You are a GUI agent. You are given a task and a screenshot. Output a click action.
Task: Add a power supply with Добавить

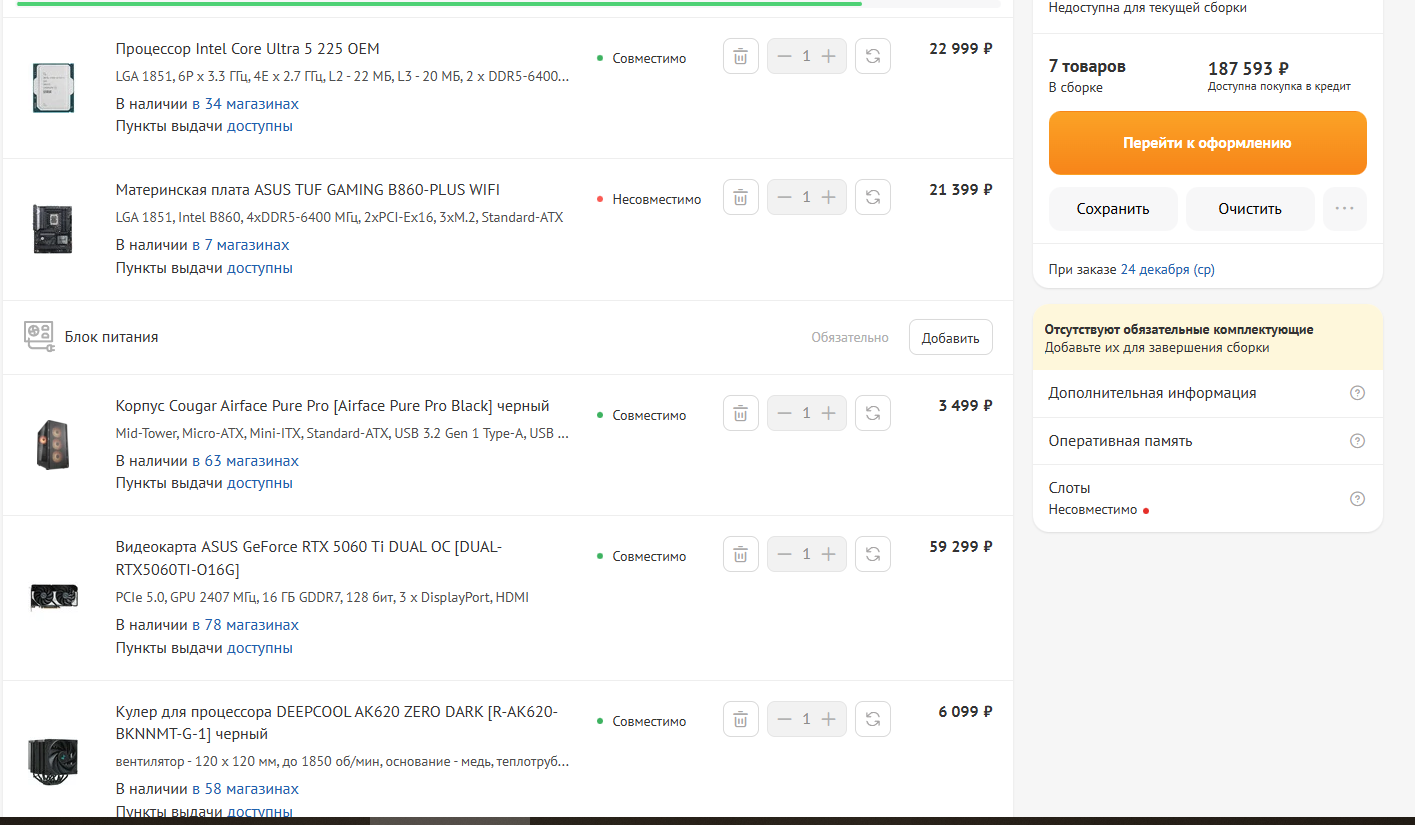(950, 338)
